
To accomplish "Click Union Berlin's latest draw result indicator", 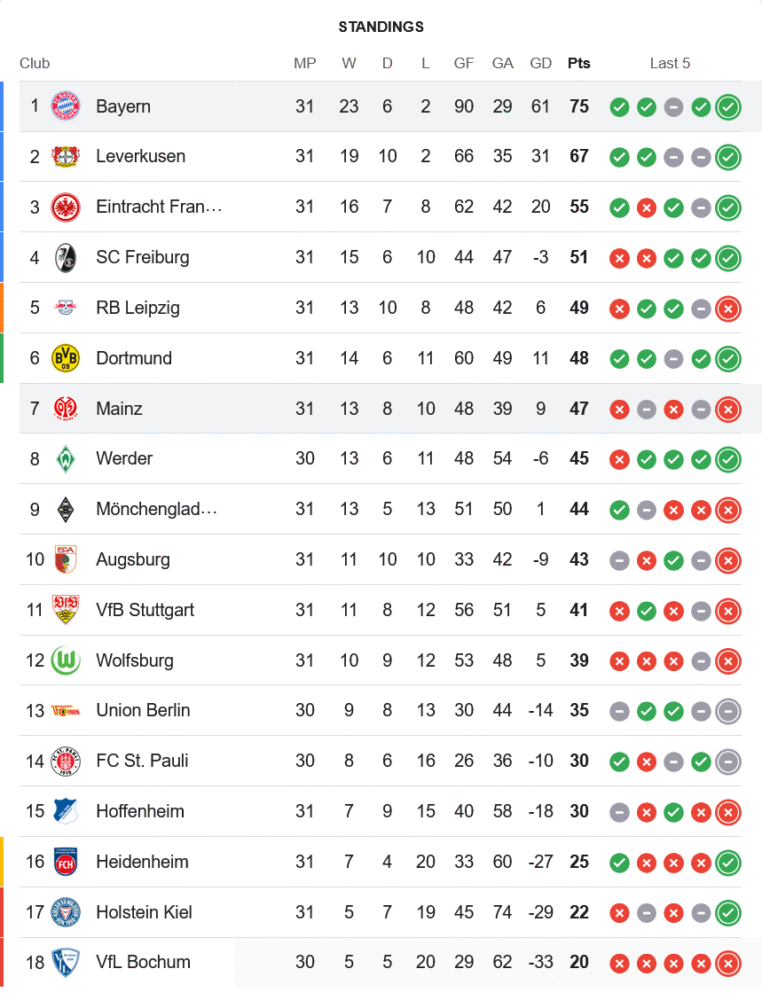I will 728,710.
